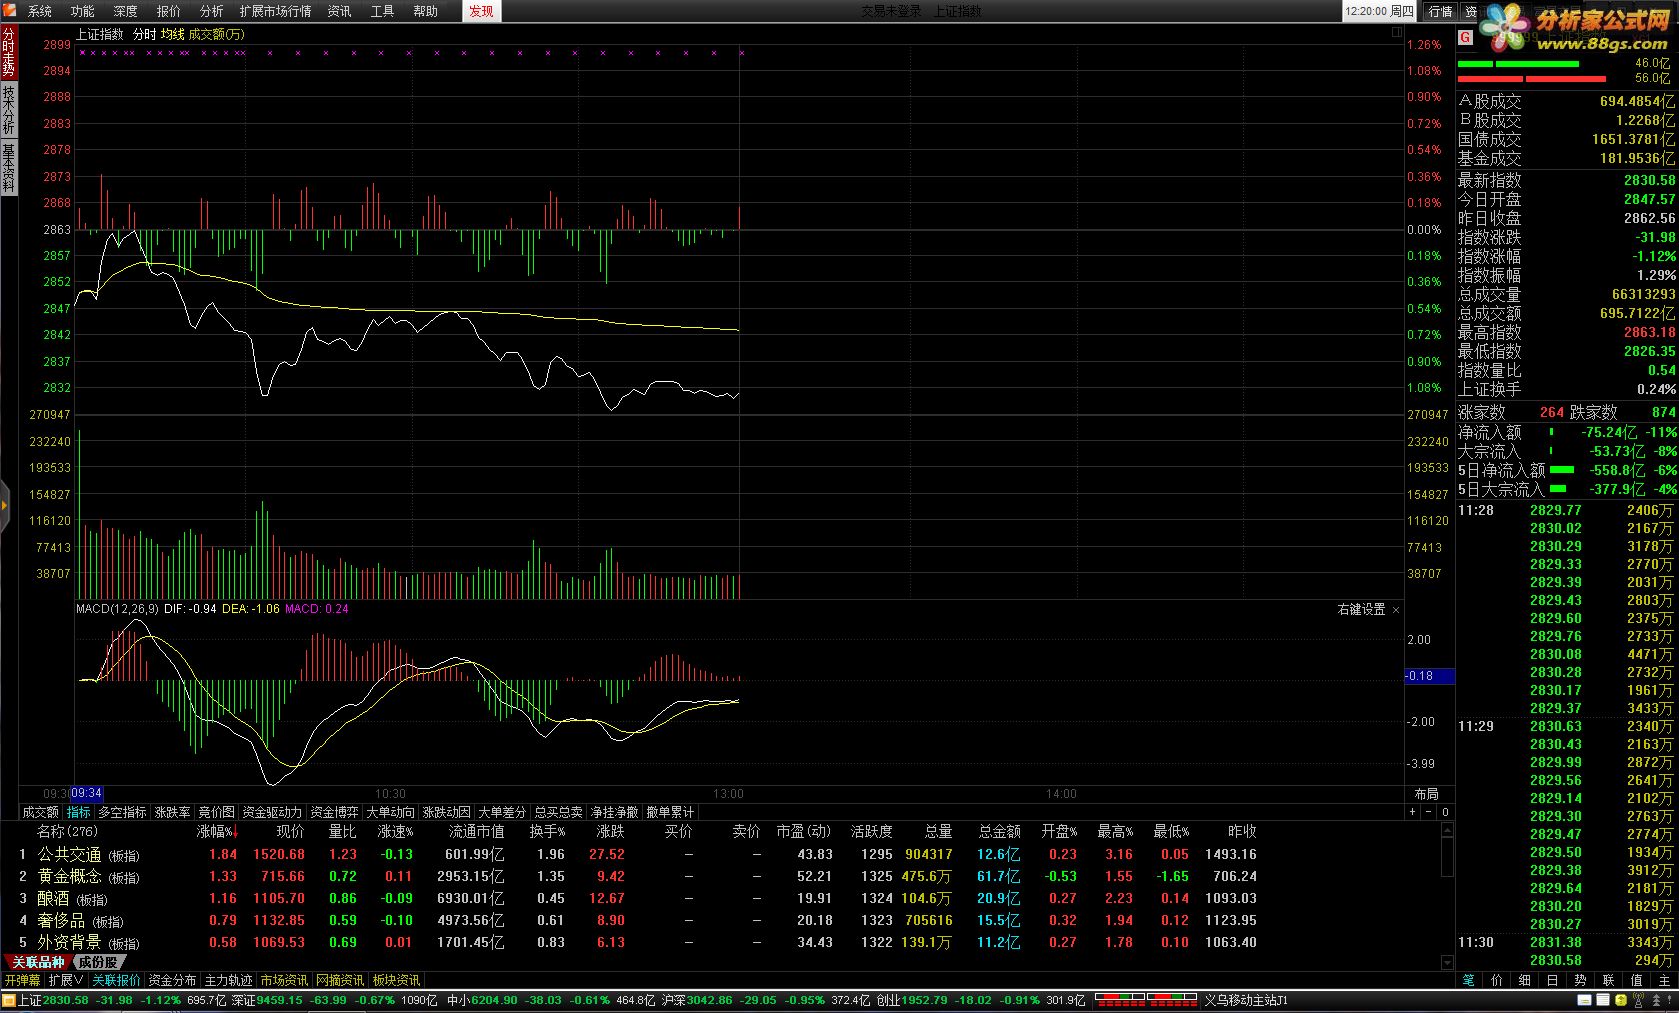Select the 公共交通 sector row
This screenshot has height=1013, width=1679.
(640, 855)
